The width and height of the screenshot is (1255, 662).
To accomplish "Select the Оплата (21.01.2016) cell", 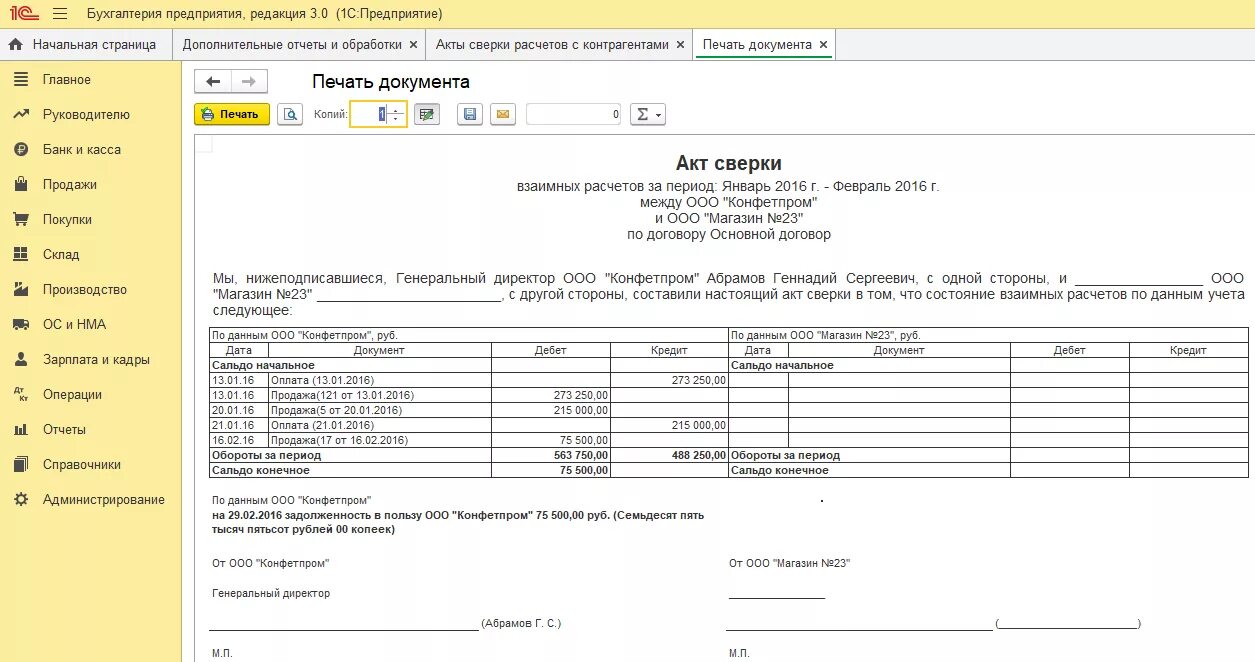I will click(380, 425).
